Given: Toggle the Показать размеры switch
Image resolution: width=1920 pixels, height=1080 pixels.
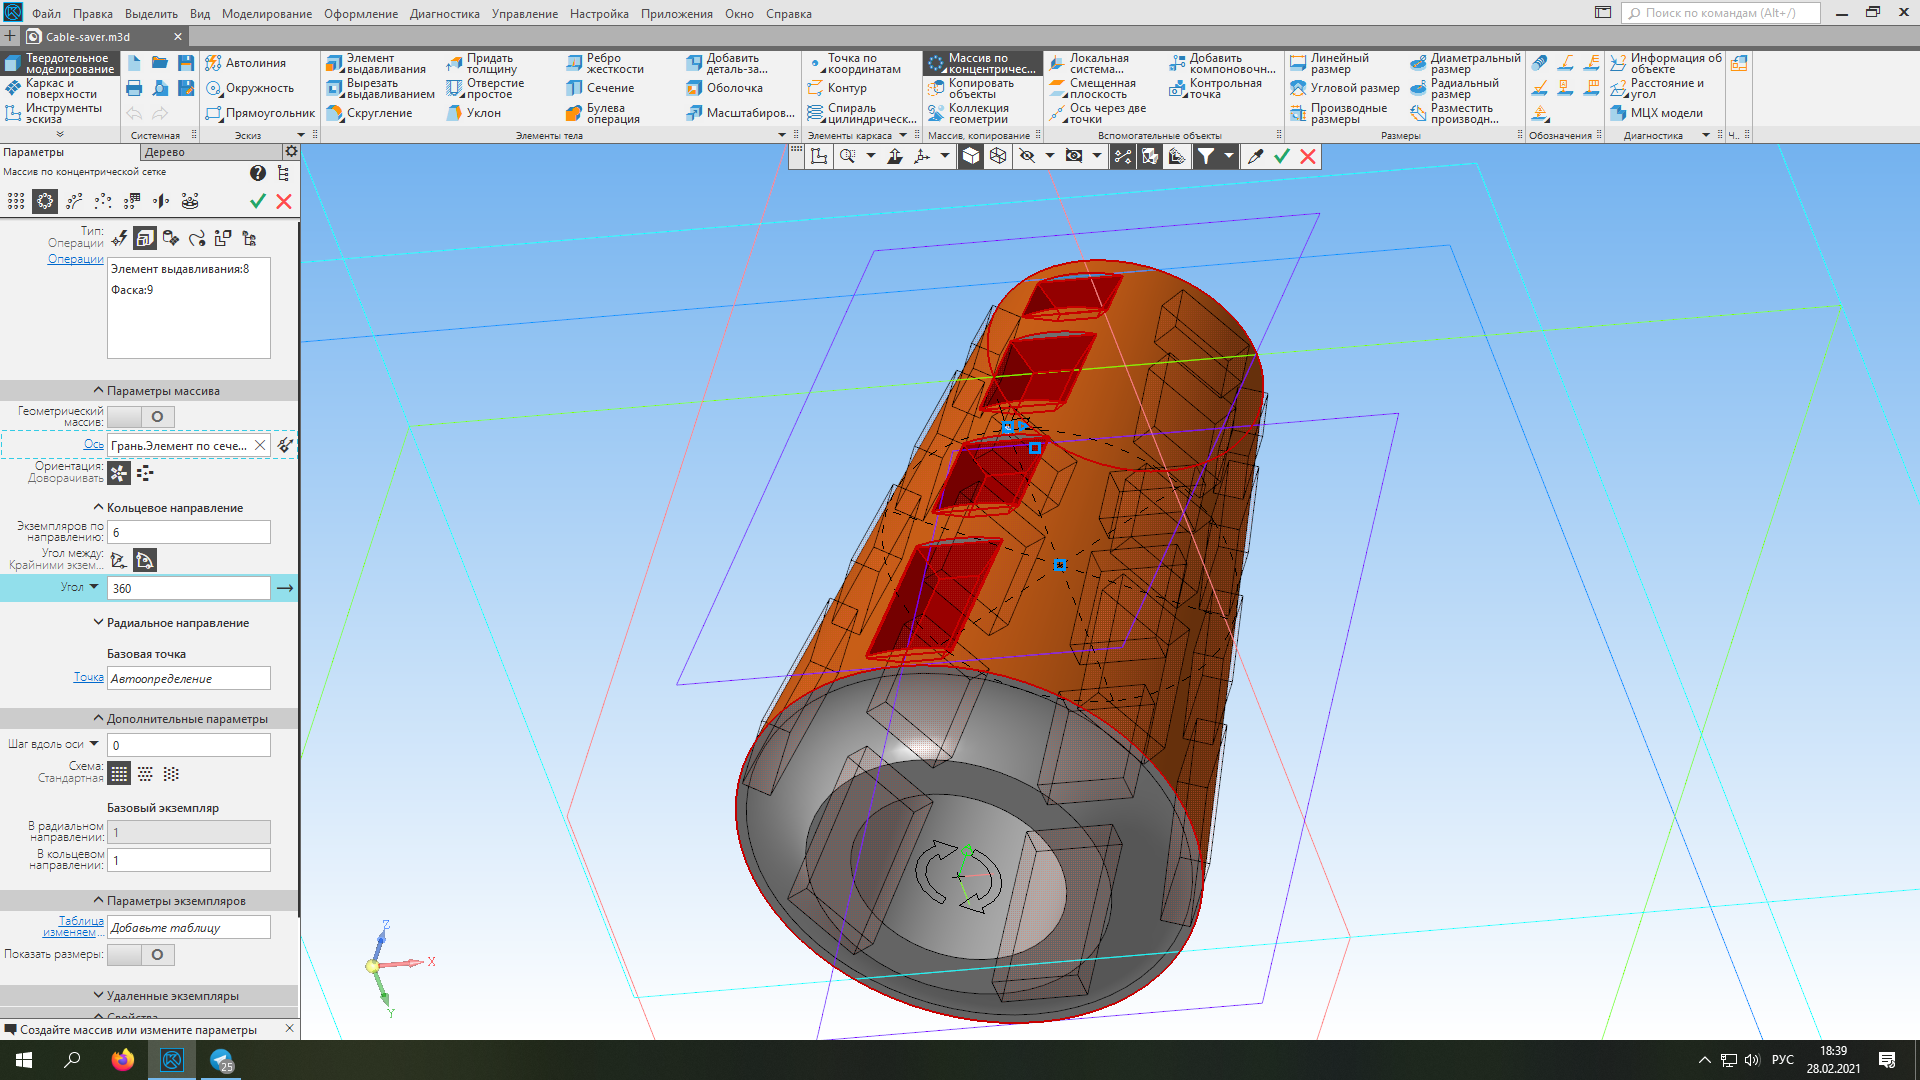Looking at the screenshot, I should (141, 955).
